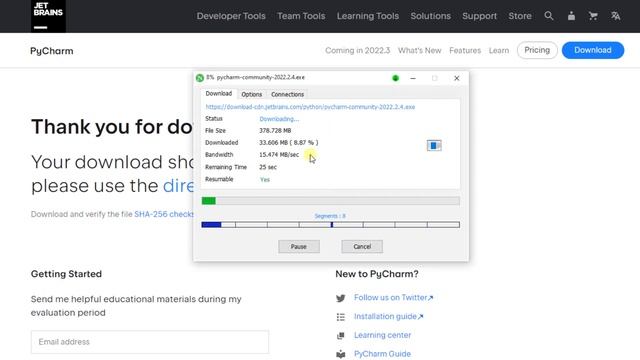Open the Developer Tools menu
Image resolution: width=640 pixels, height=360 pixels.
(231, 16)
